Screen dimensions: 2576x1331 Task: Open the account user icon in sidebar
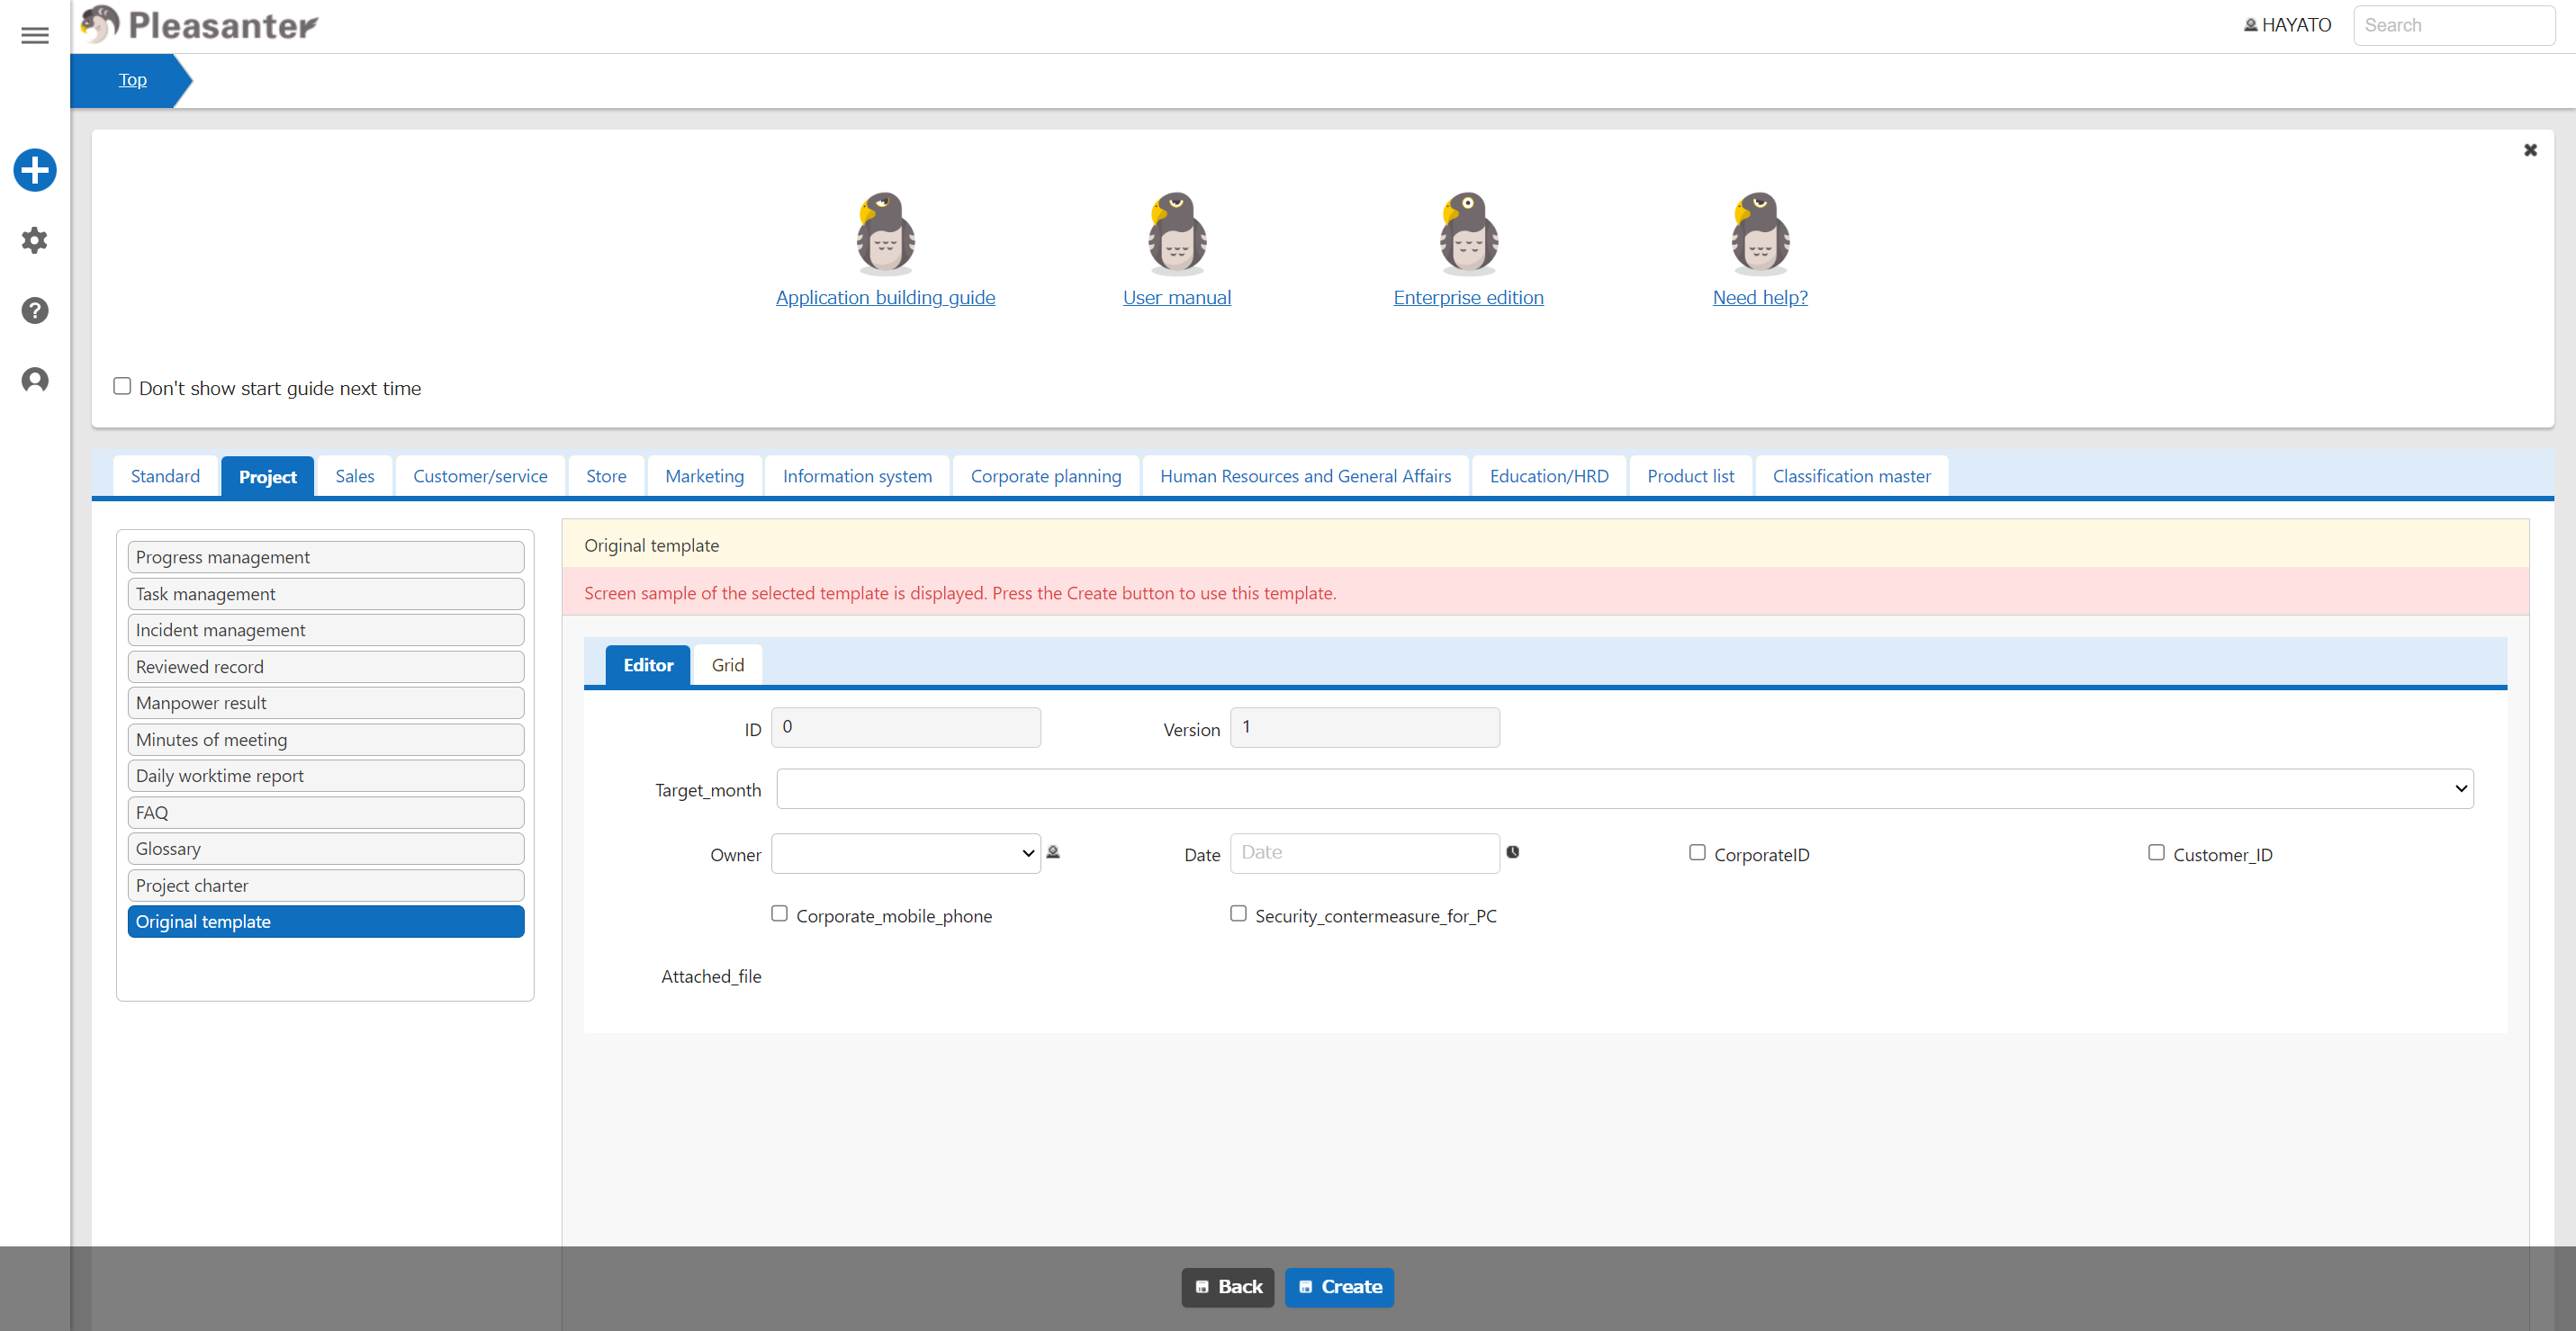pos(35,380)
